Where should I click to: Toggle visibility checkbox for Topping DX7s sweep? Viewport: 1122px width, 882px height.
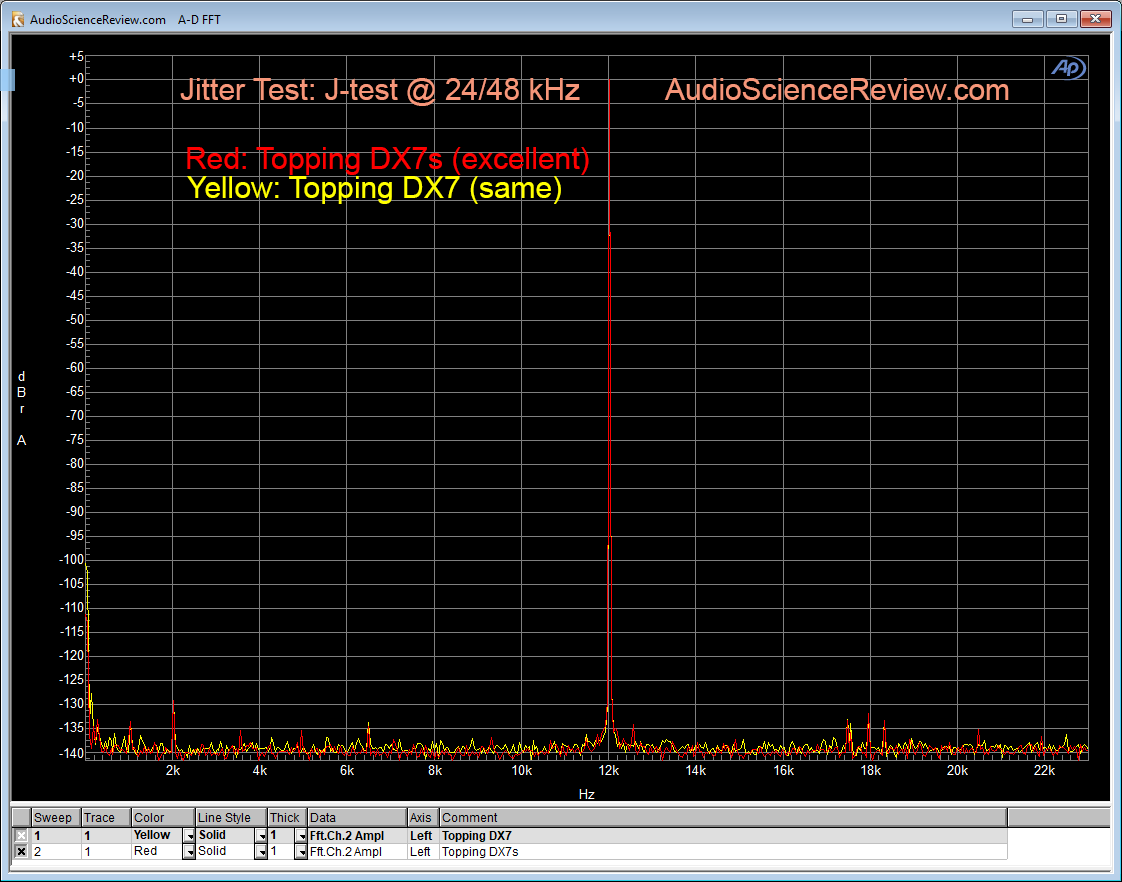pyautogui.click(x=21, y=851)
